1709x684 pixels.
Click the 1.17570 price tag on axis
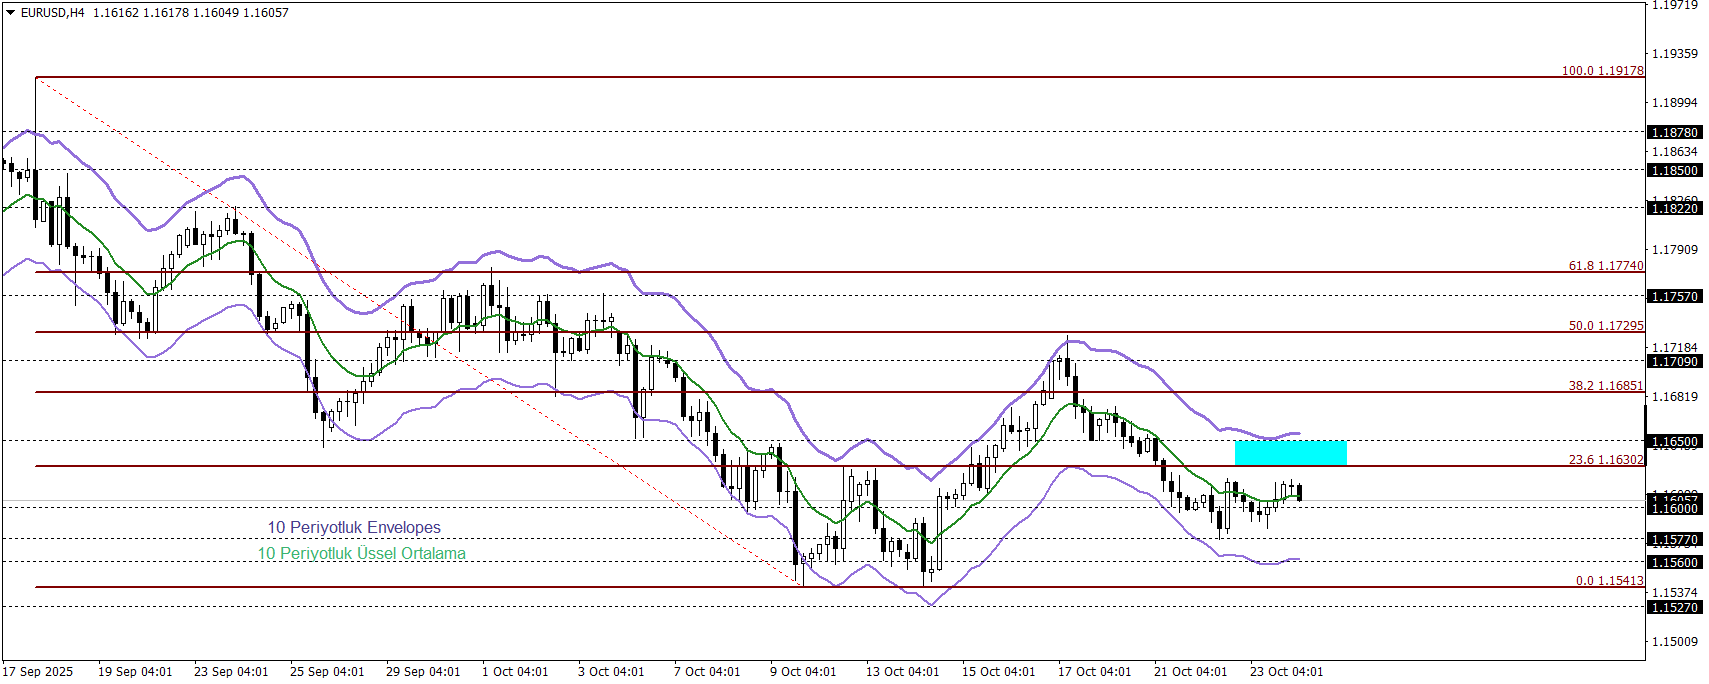(x=1674, y=297)
